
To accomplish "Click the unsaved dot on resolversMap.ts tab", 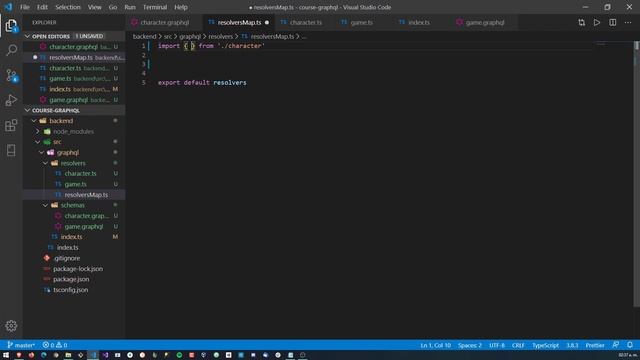I will point(267,22).
